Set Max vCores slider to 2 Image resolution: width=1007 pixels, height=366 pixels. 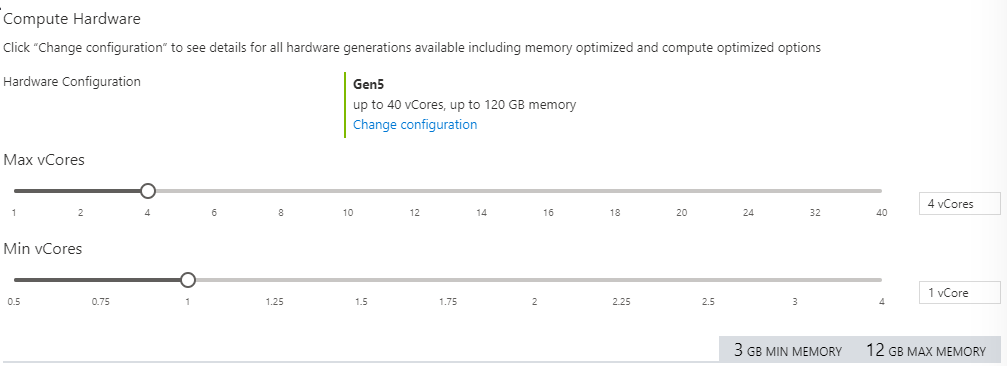[81, 191]
